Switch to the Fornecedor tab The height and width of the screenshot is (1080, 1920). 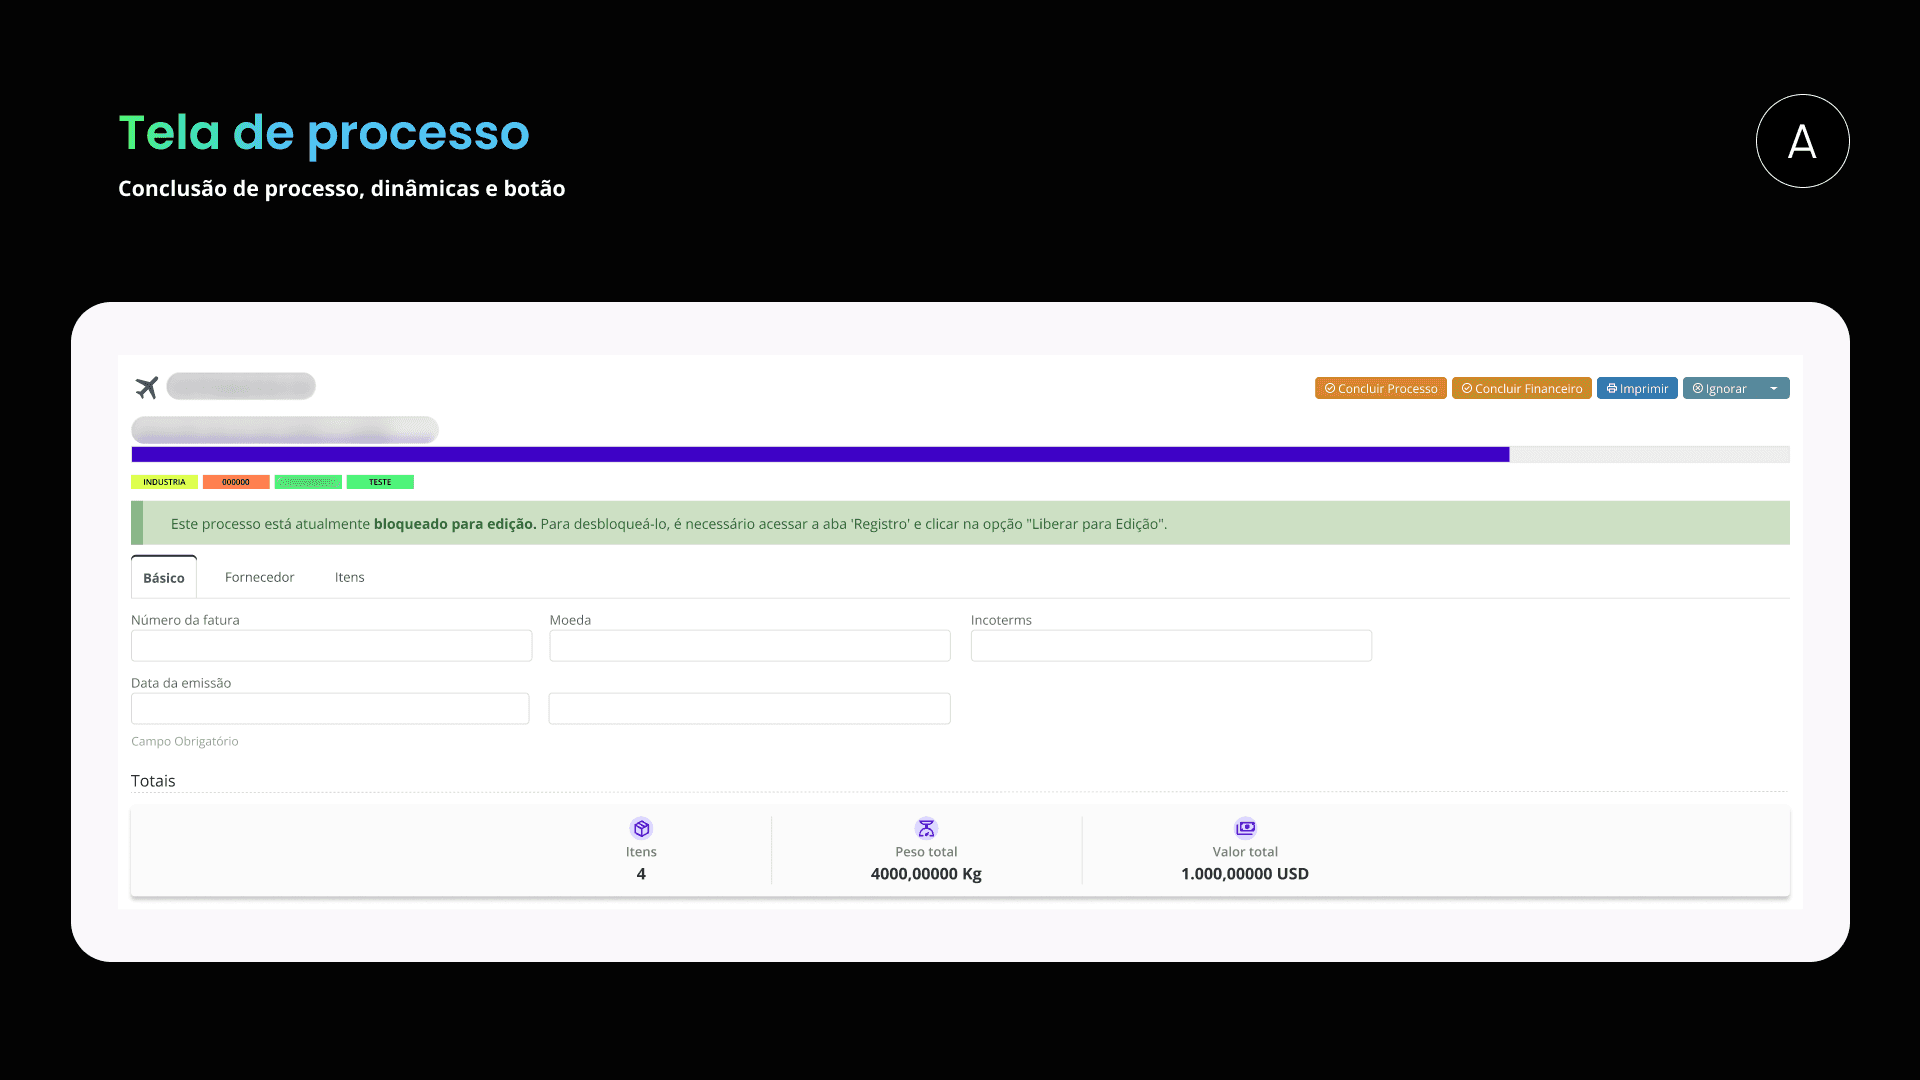point(259,577)
